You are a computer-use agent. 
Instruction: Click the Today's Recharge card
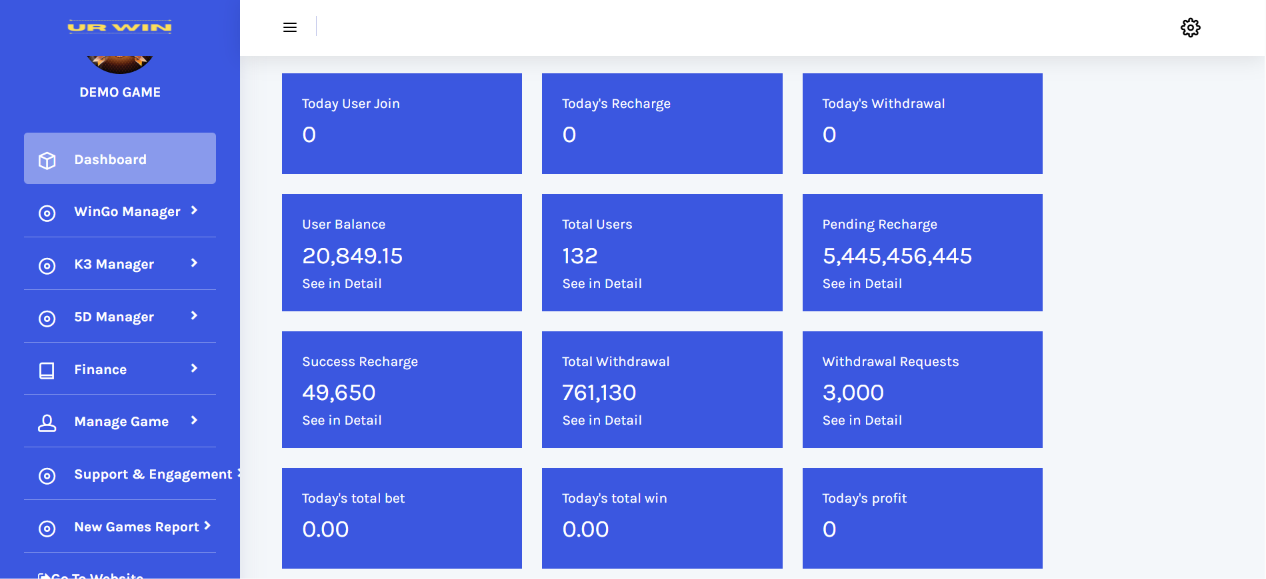click(x=662, y=123)
